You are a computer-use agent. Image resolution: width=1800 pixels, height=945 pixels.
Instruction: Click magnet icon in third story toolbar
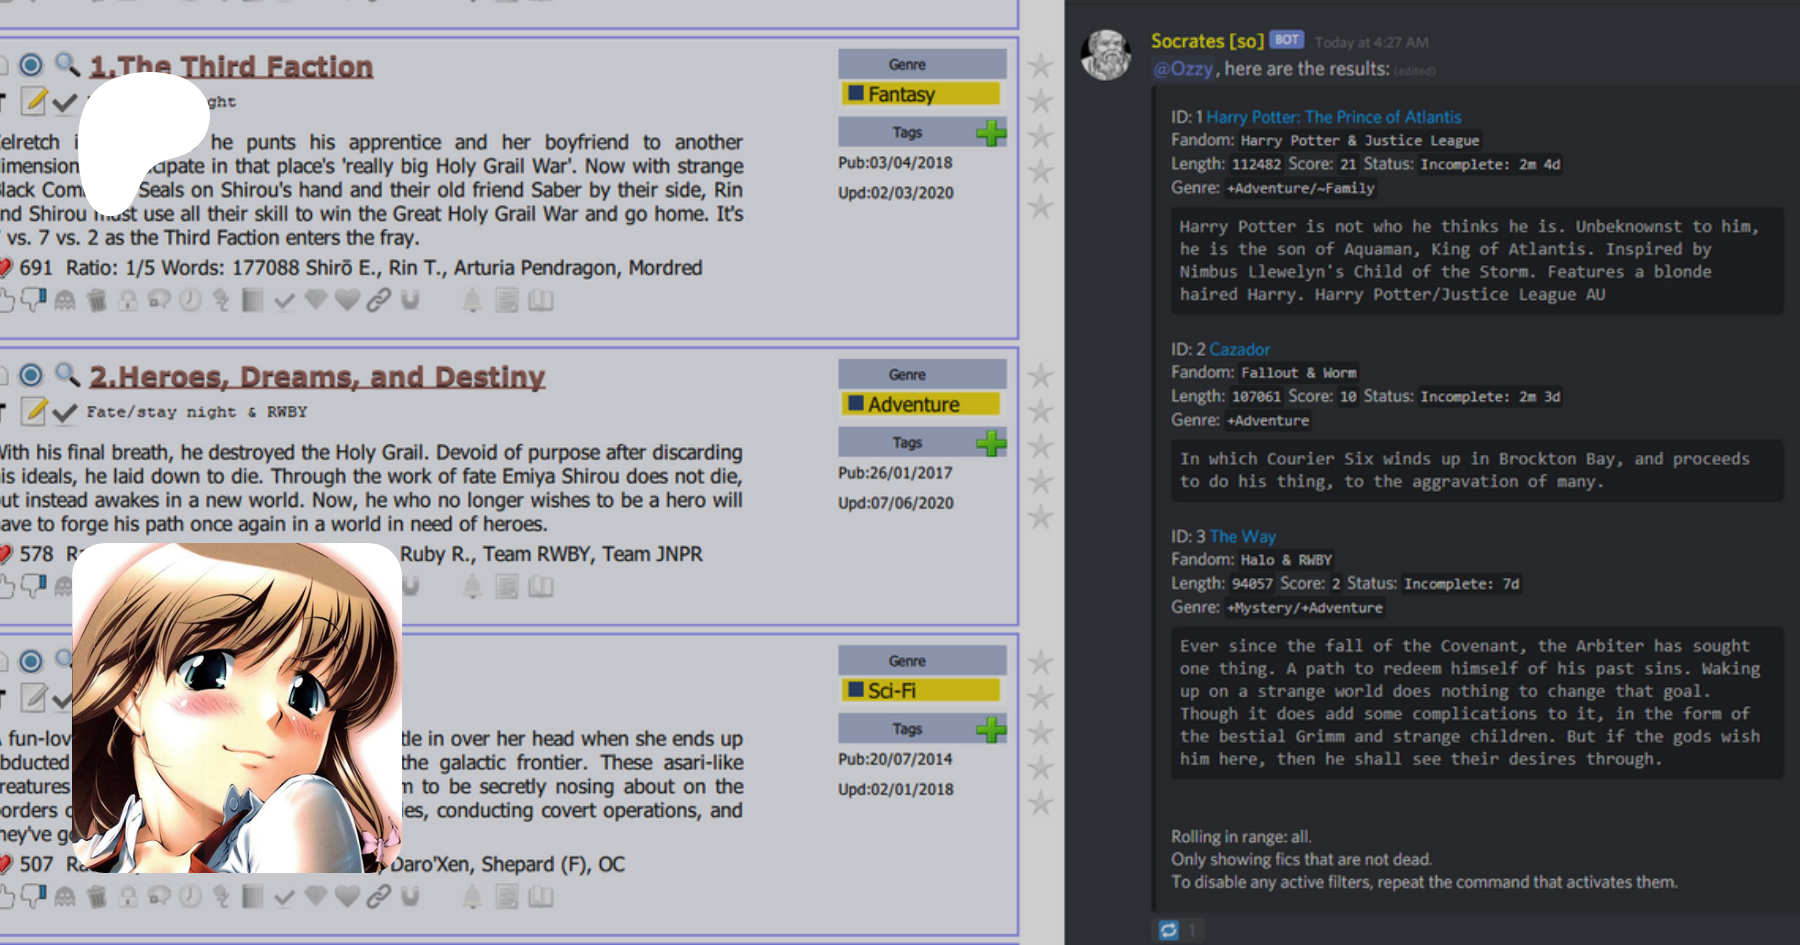pos(410,897)
